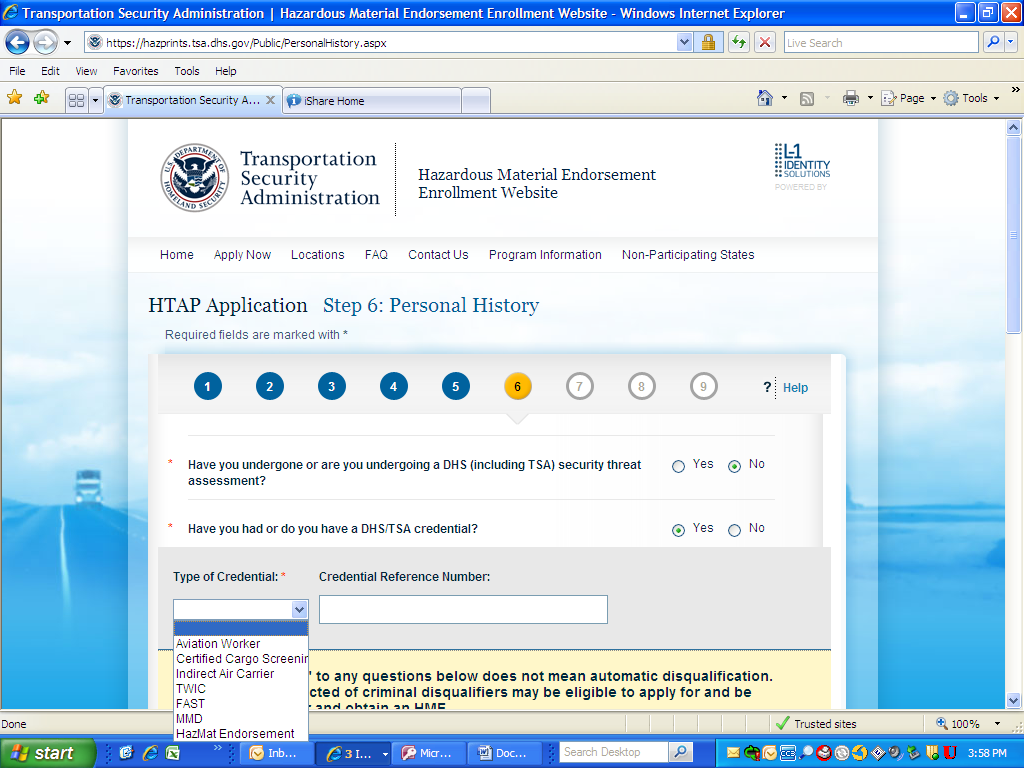The image size is (1024, 768).
Task: Select Yes for security threat assessment
Action: coord(679,466)
